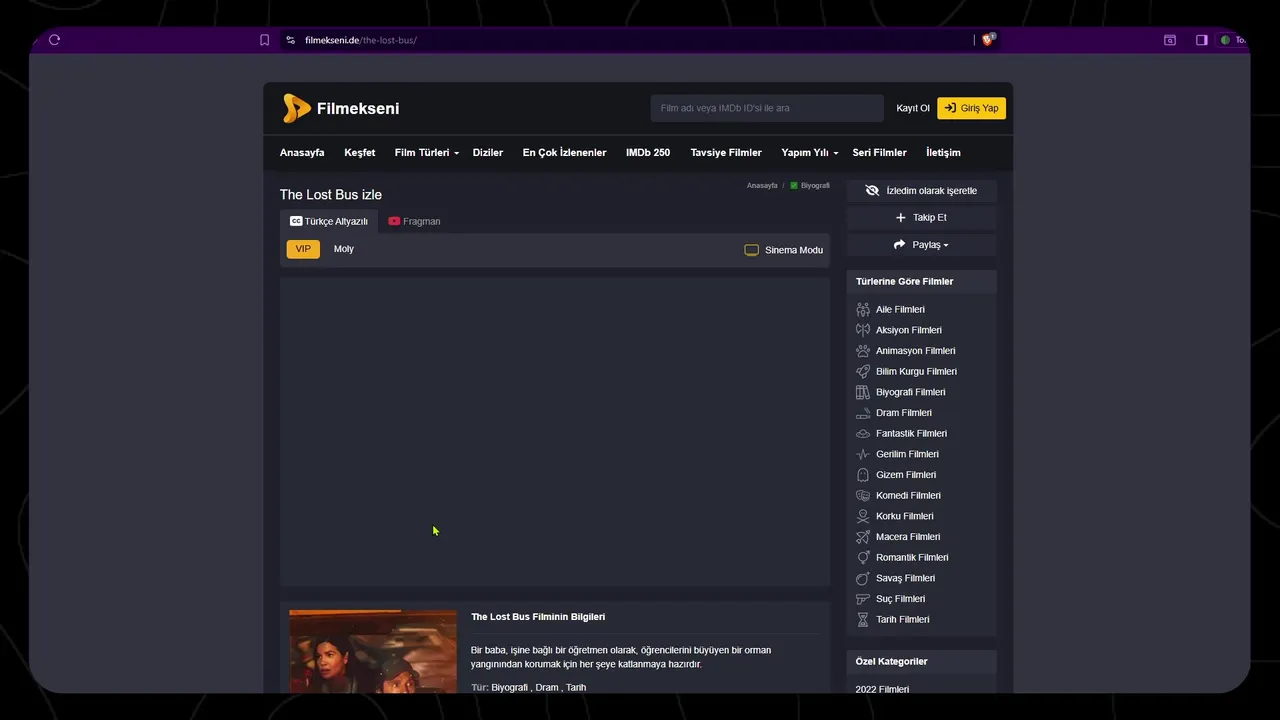Click the Dram genre link under Tür
The image size is (1280, 720).
tap(547, 688)
